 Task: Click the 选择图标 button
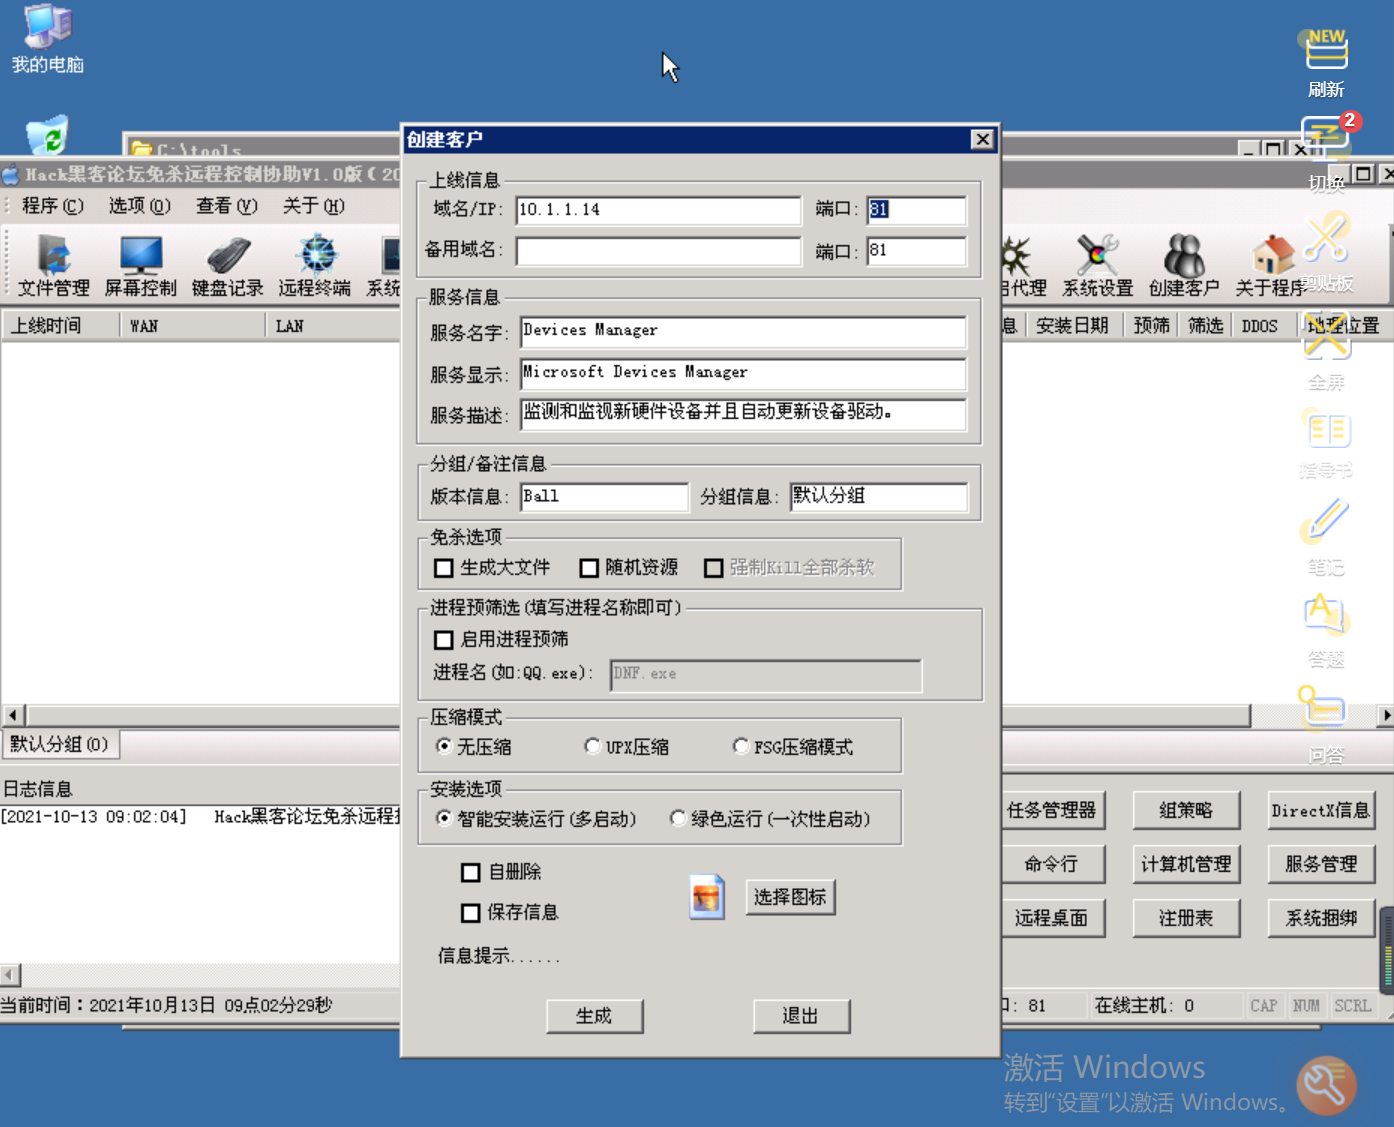pyautogui.click(x=790, y=897)
